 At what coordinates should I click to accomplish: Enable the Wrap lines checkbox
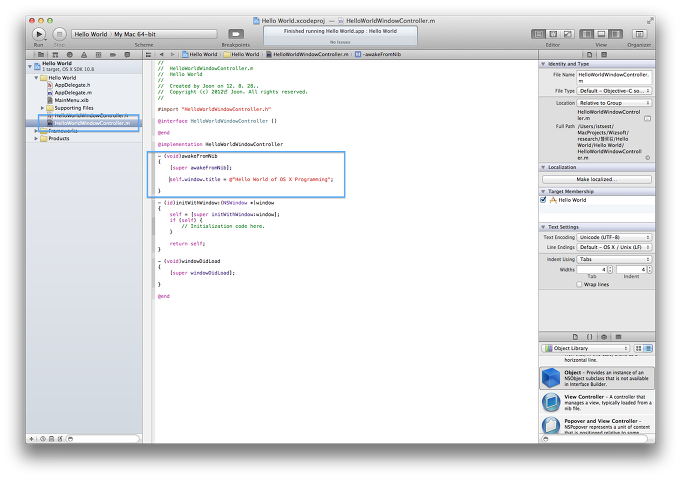pyautogui.click(x=579, y=284)
